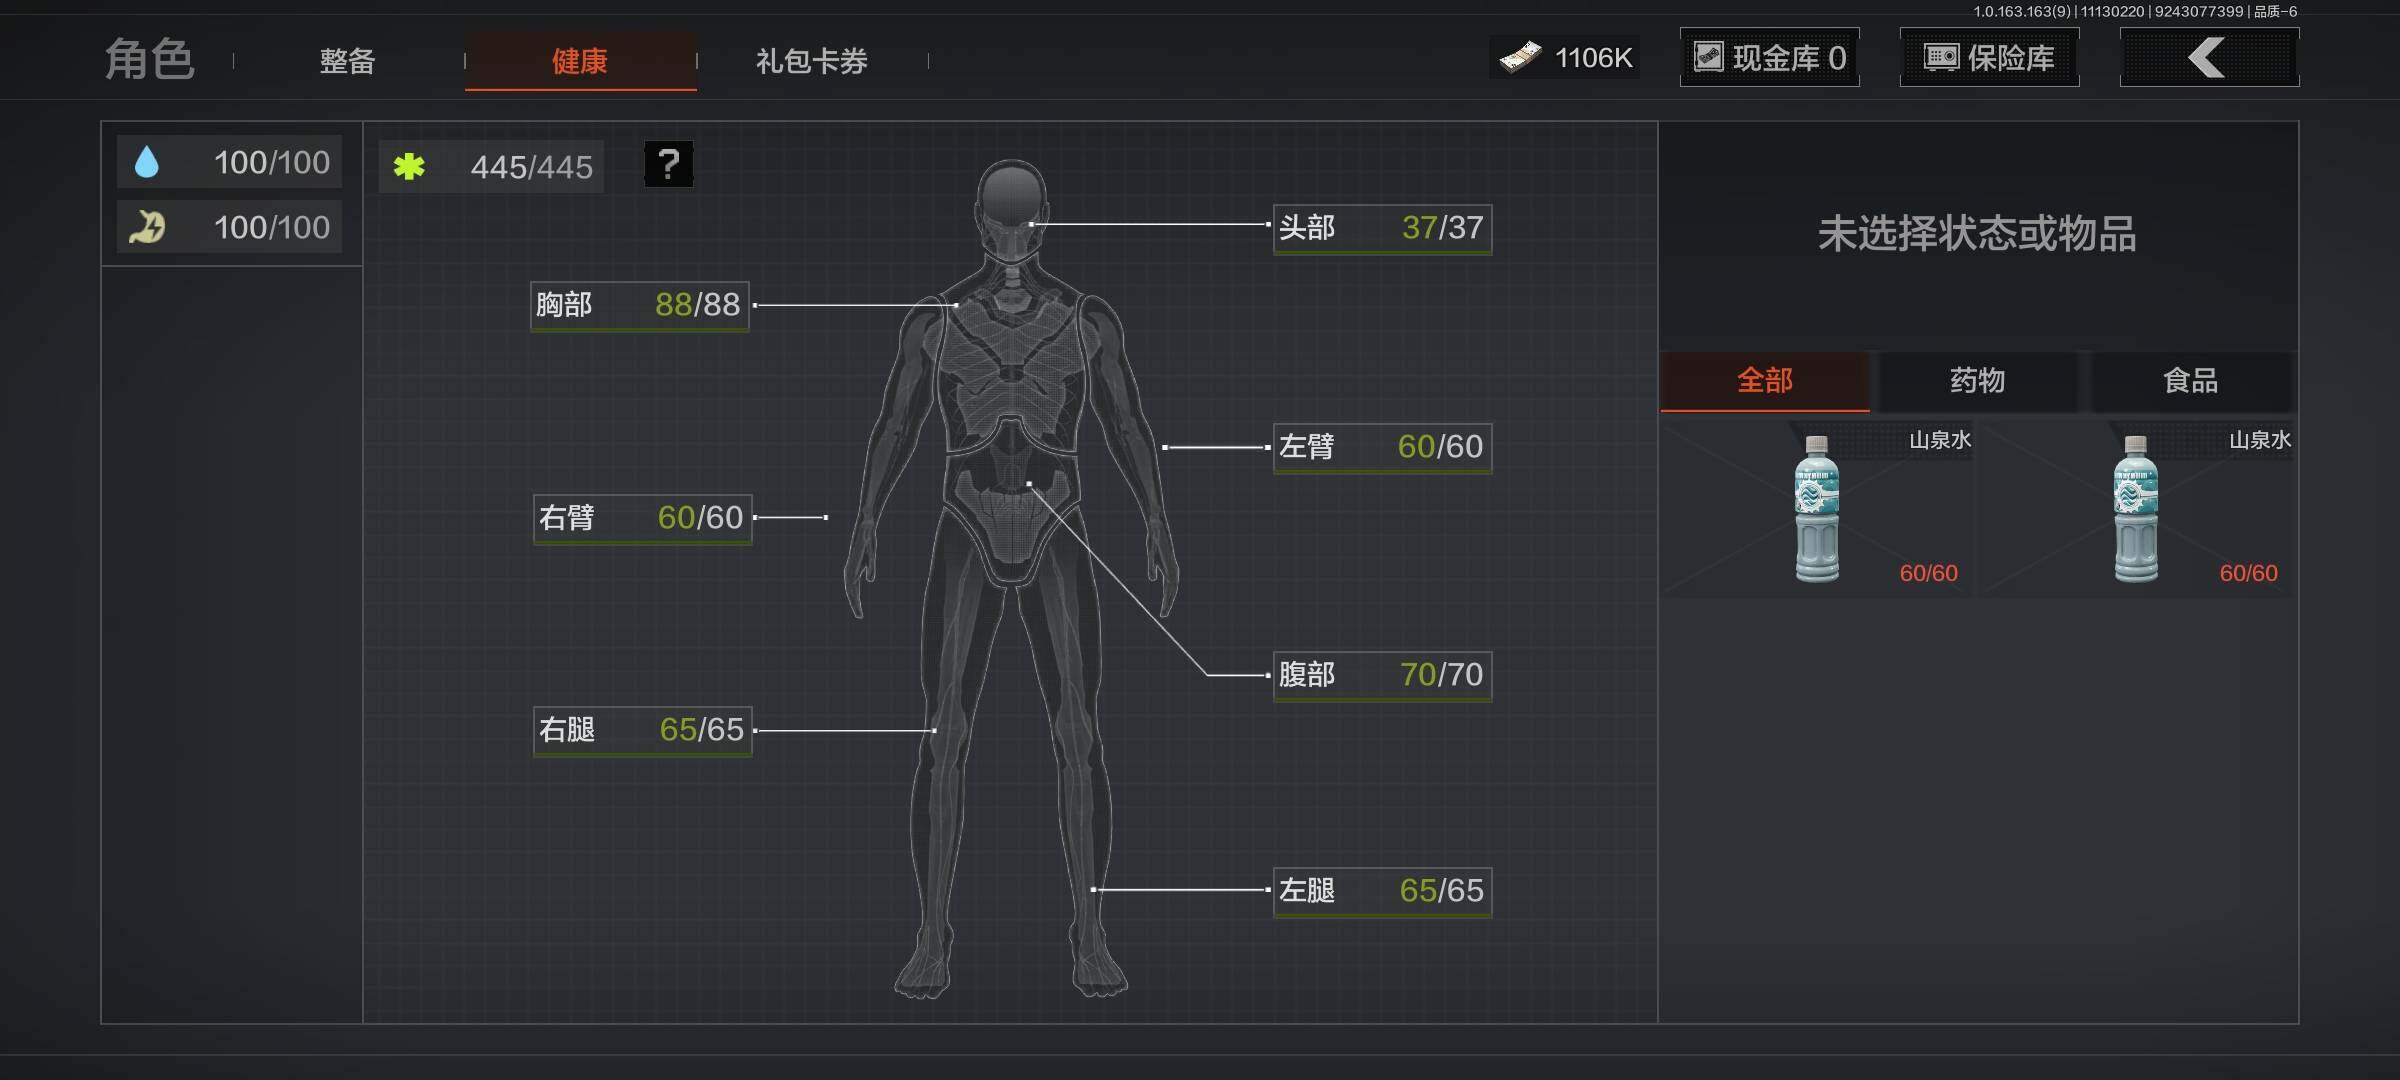Viewport: 2400px width, 1080px height.
Task: Select the first 山泉水 water bottle
Action: [x=1817, y=509]
